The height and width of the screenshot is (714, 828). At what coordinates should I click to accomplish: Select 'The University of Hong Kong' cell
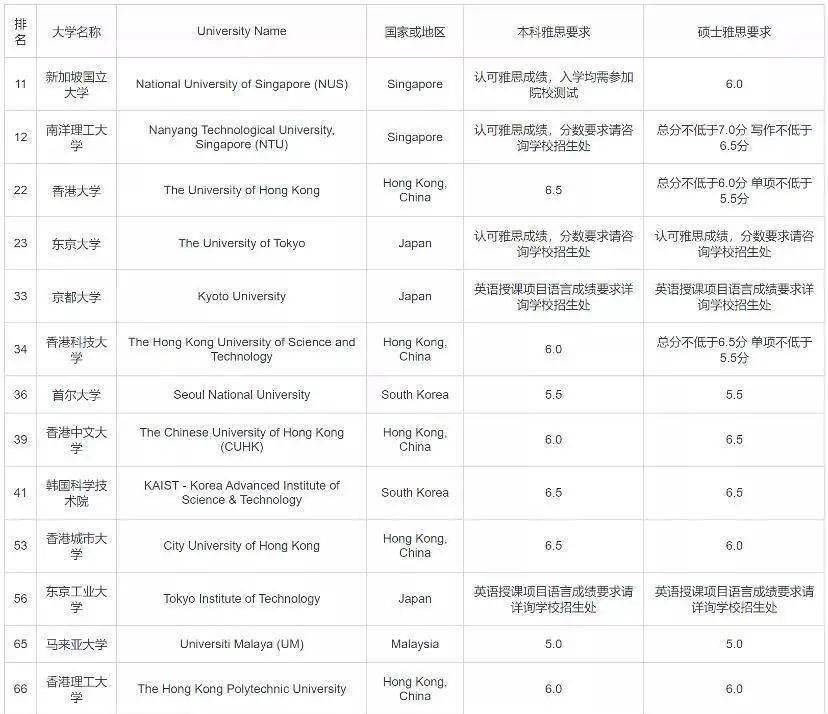(x=241, y=190)
